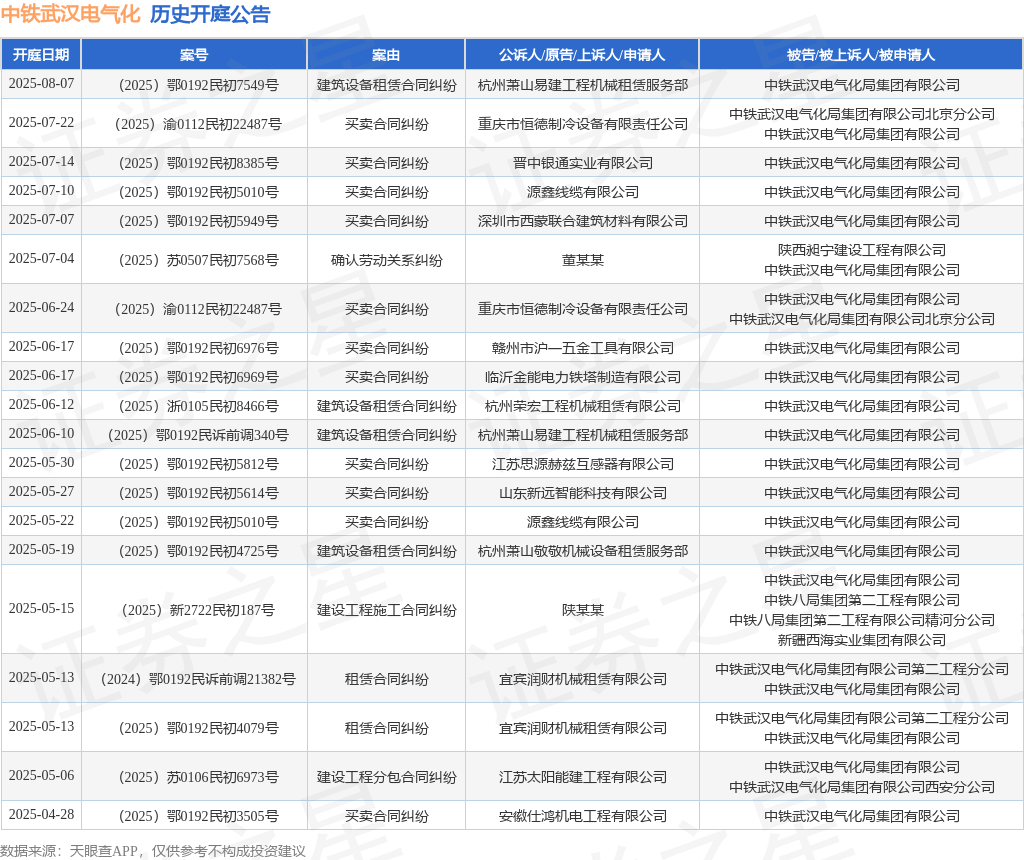Click the 开庭日期 column header
This screenshot has height=860, width=1024.
click(41, 55)
